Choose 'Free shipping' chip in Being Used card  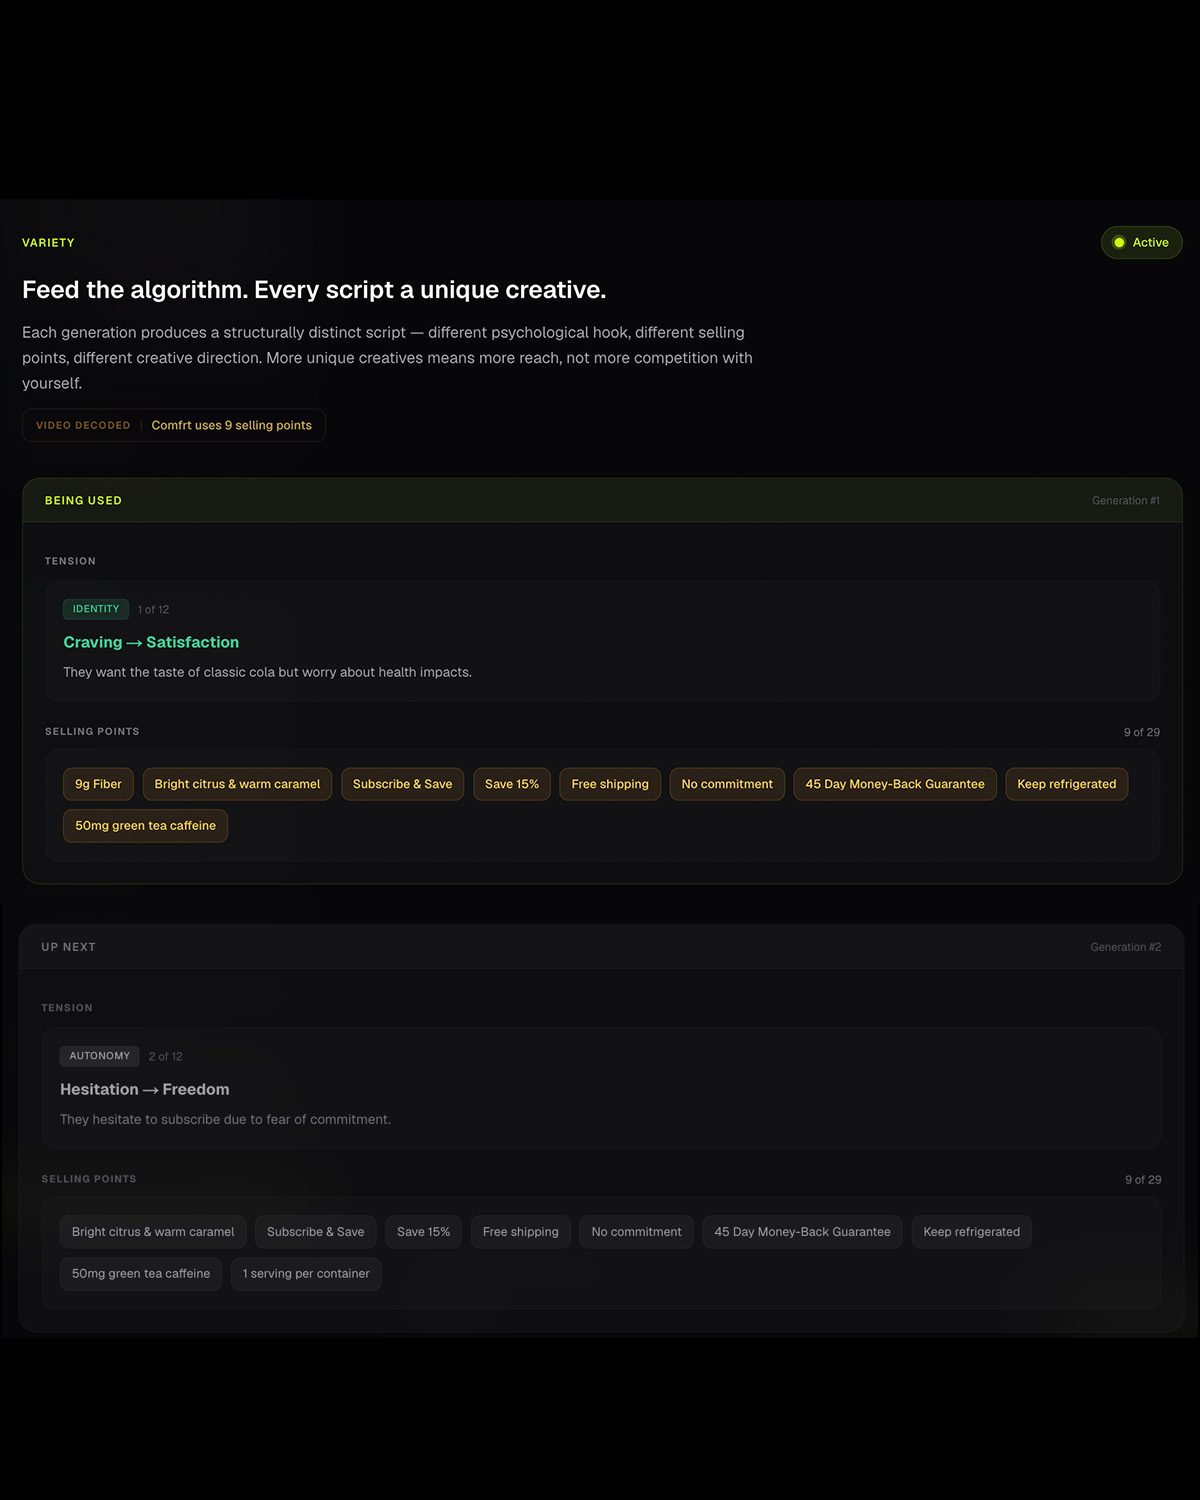tap(610, 784)
